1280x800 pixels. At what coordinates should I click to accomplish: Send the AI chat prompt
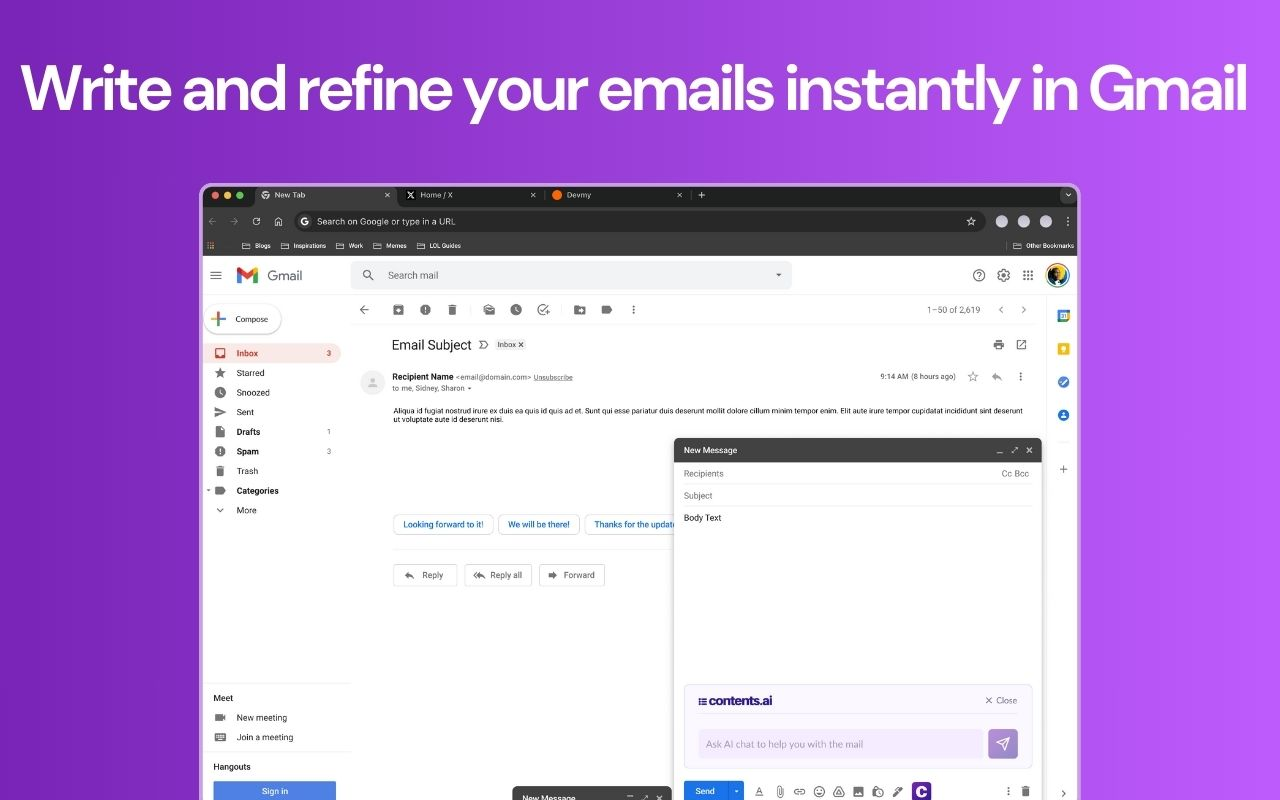tap(1002, 744)
